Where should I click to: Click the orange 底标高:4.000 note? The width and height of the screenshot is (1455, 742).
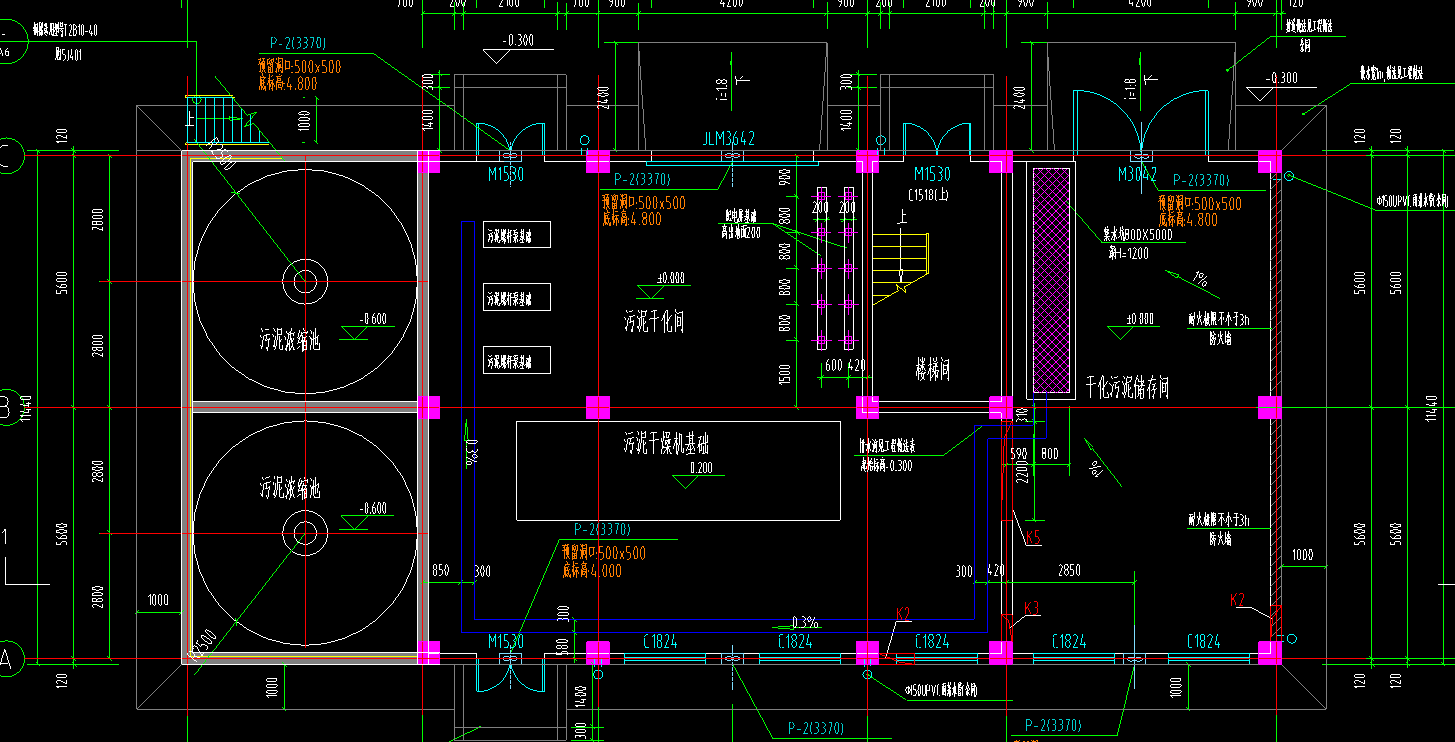click(x=591, y=571)
